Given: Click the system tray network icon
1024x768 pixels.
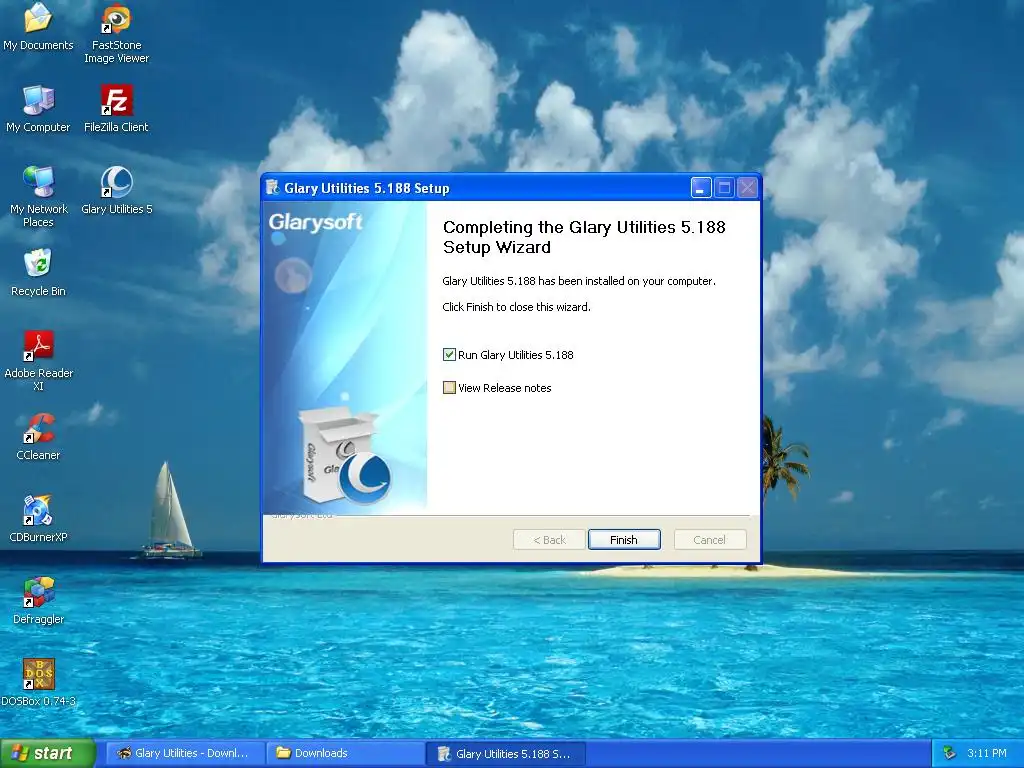Looking at the screenshot, I should (x=949, y=753).
